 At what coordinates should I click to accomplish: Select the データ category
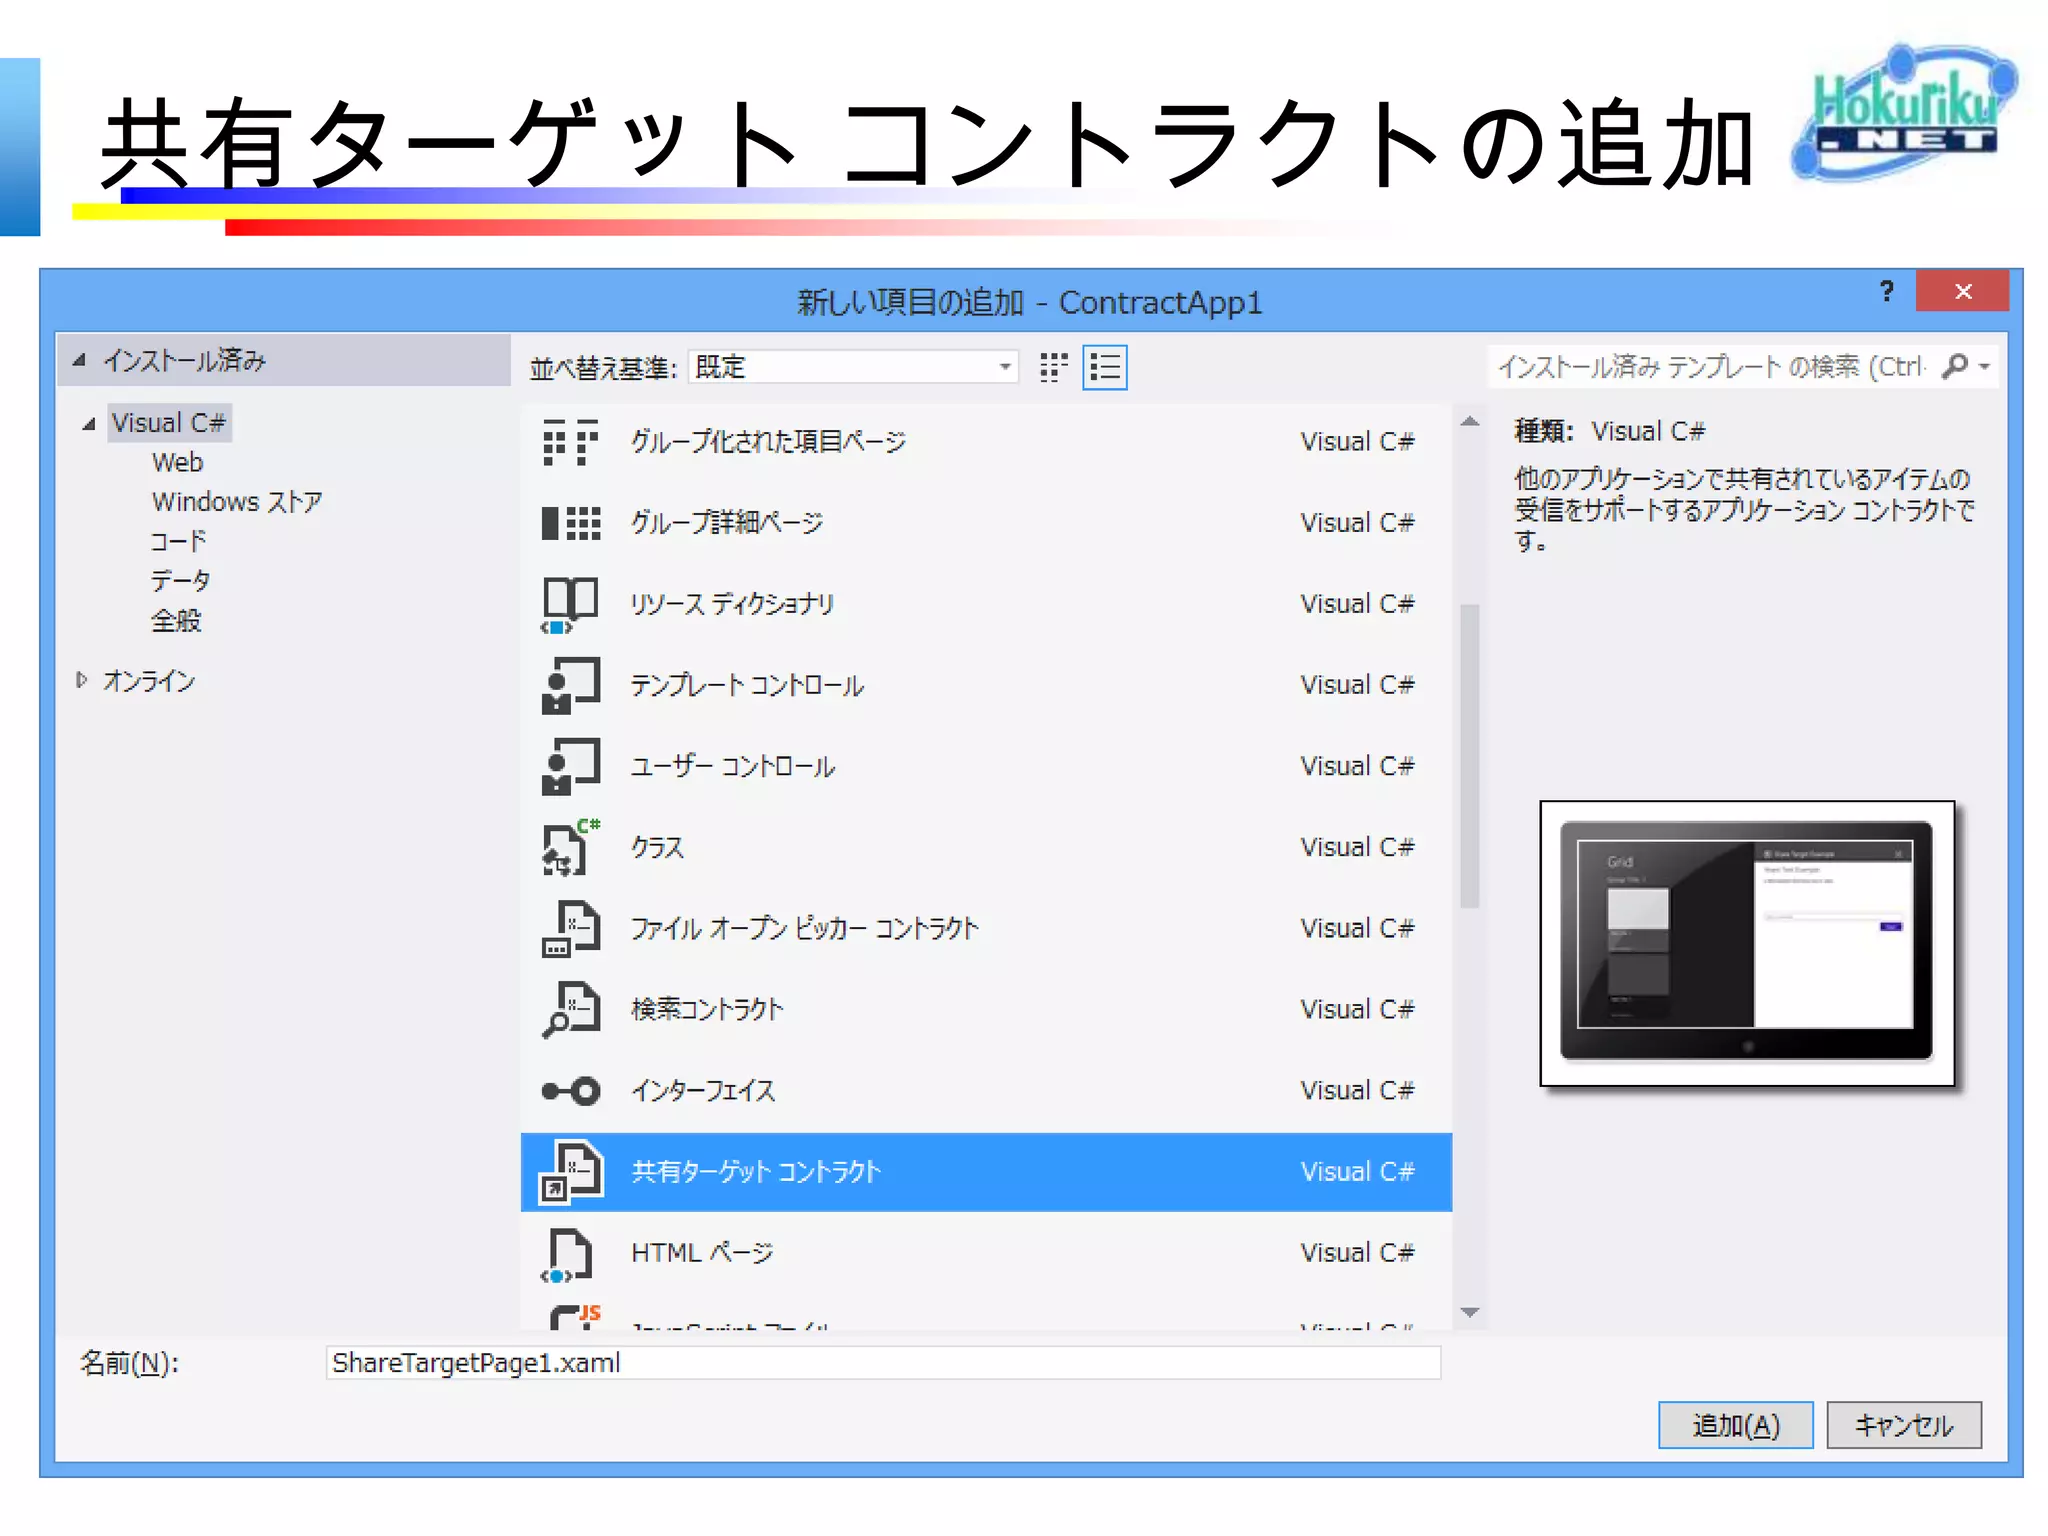pos(180,580)
